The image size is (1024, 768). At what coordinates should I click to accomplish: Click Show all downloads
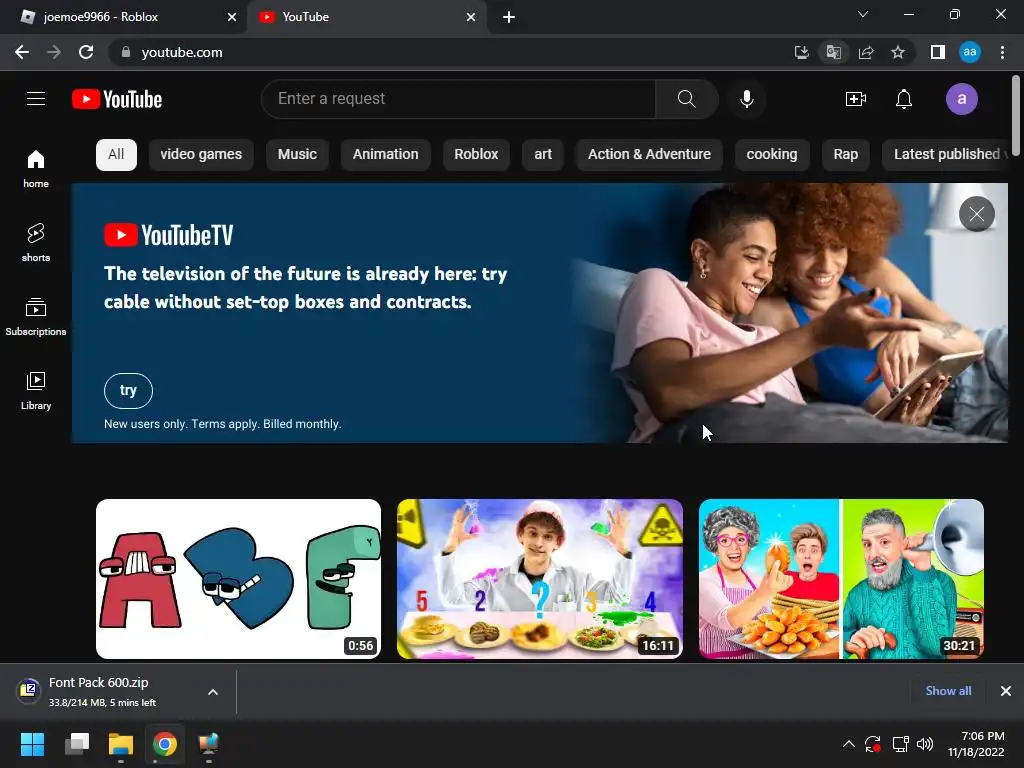pyautogui.click(x=948, y=691)
